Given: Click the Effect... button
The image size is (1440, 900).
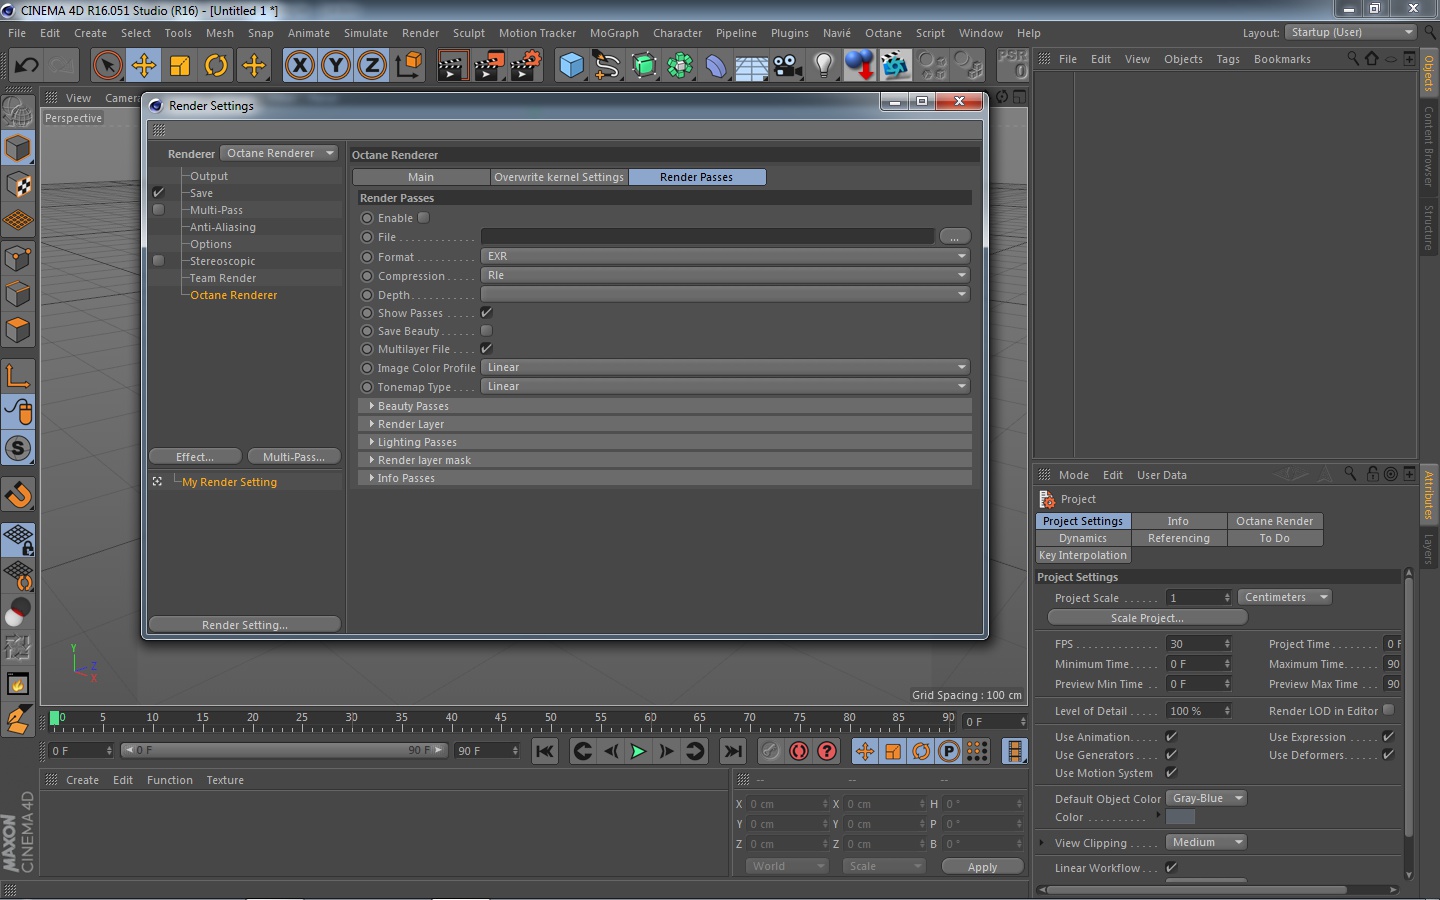Looking at the screenshot, I should tap(195, 457).
